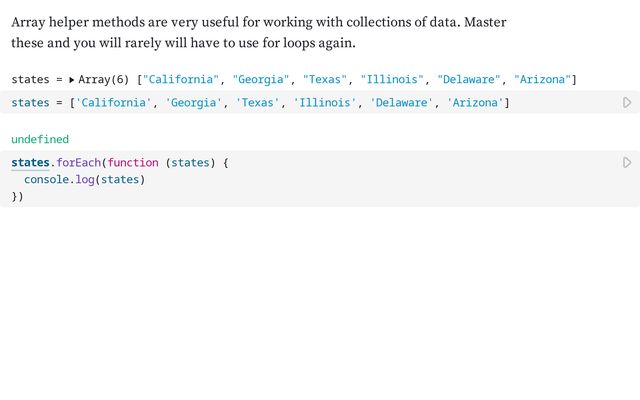Place cursor on 'Texas' in code editor
The width and height of the screenshot is (640, 400).
258,103
